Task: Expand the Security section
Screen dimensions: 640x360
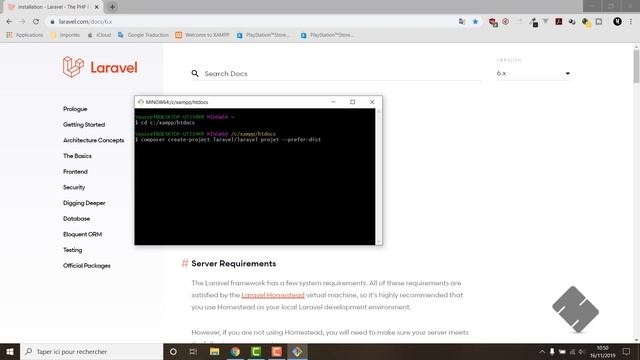Action: pos(74,187)
